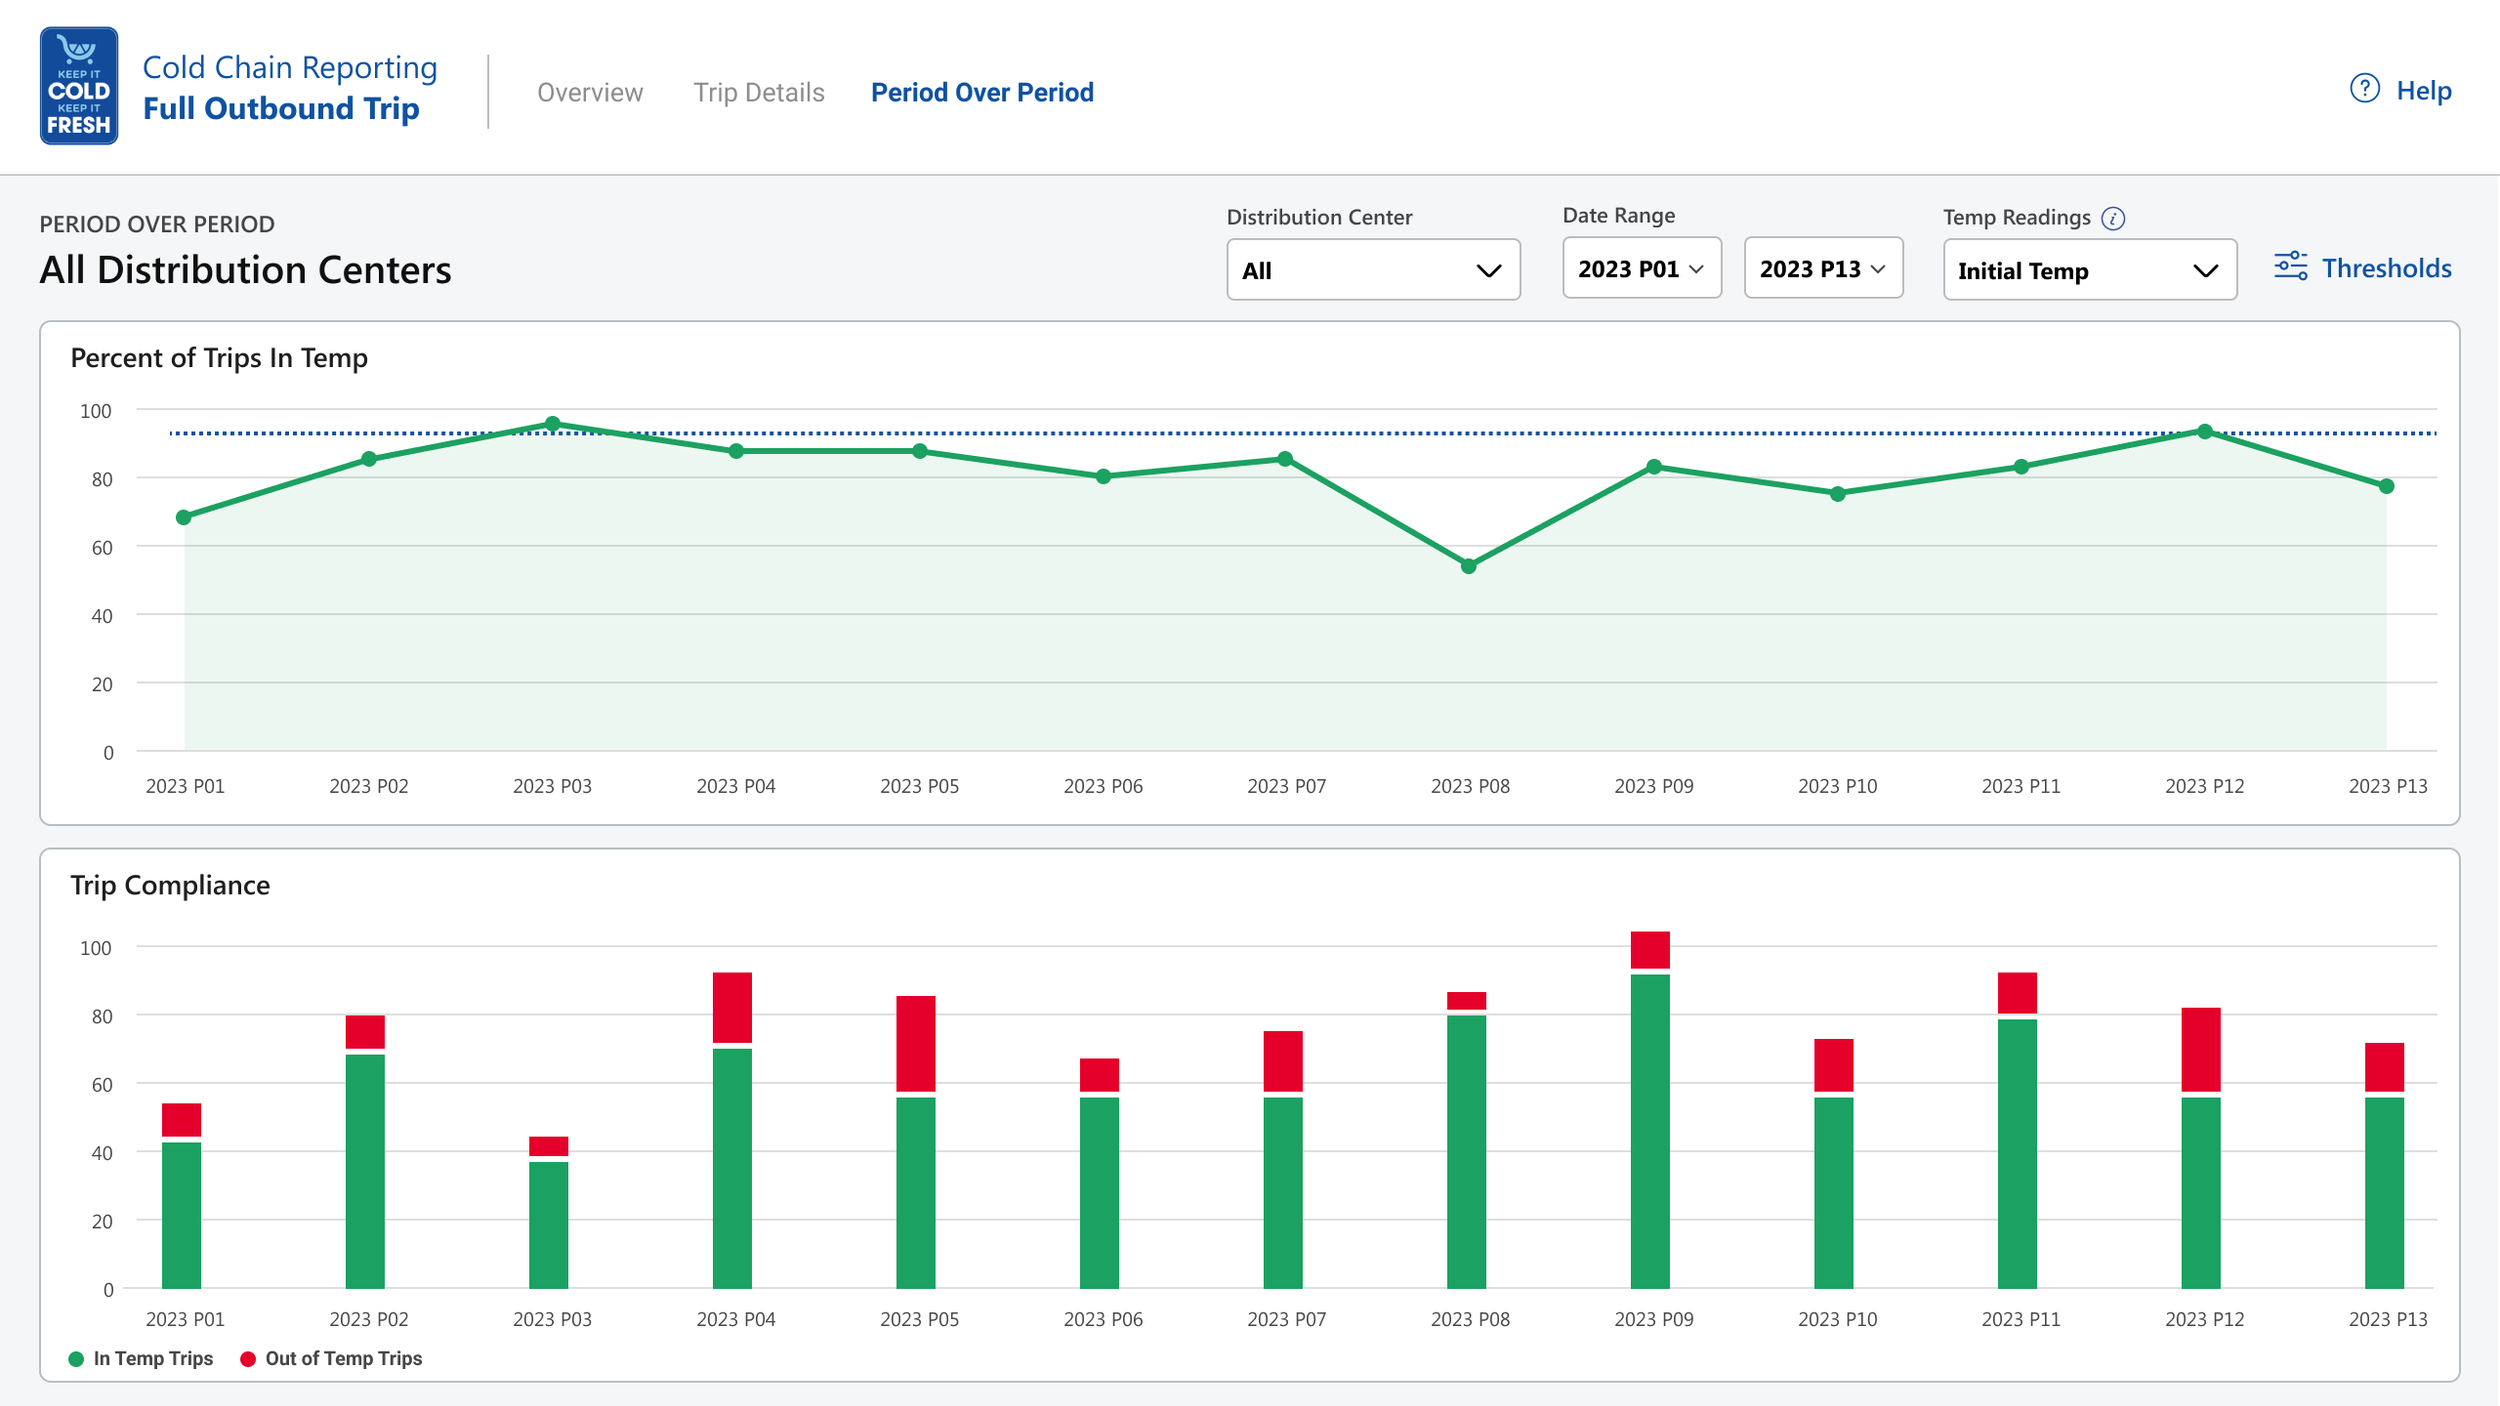Switch to the Trip Details tab
This screenshot has width=2500, height=1406.
(759, 92)
